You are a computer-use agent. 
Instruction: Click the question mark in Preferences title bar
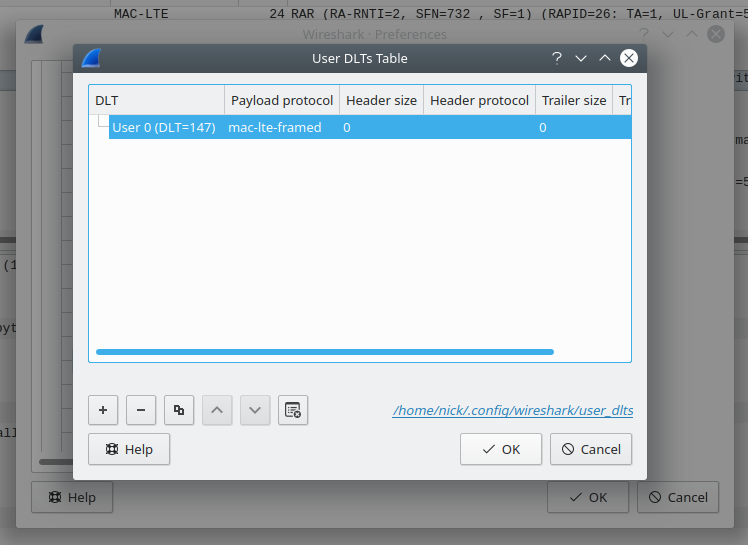[644, 34]
